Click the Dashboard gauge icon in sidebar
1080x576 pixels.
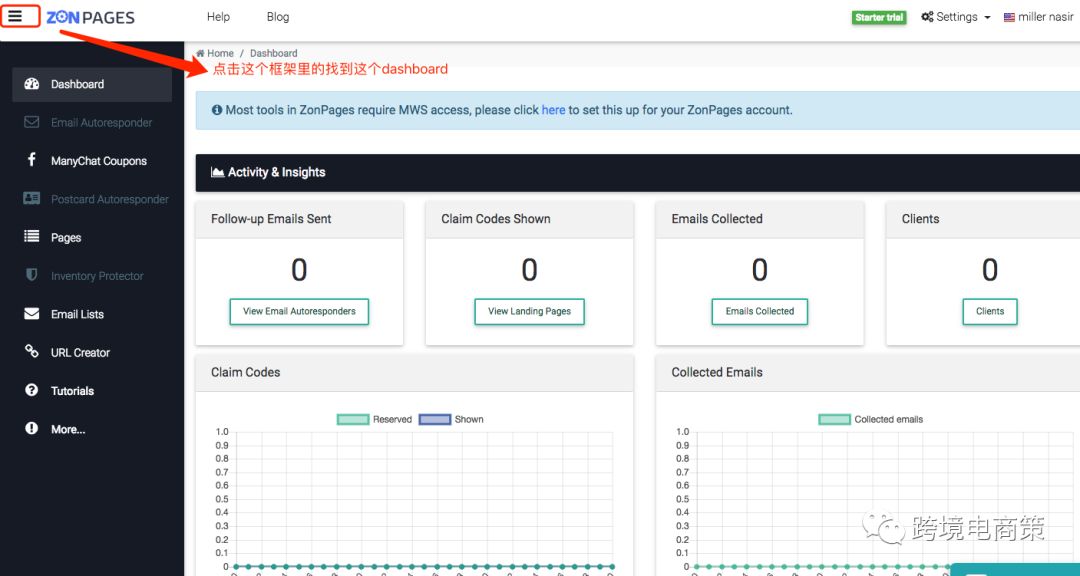pos(31,84)
